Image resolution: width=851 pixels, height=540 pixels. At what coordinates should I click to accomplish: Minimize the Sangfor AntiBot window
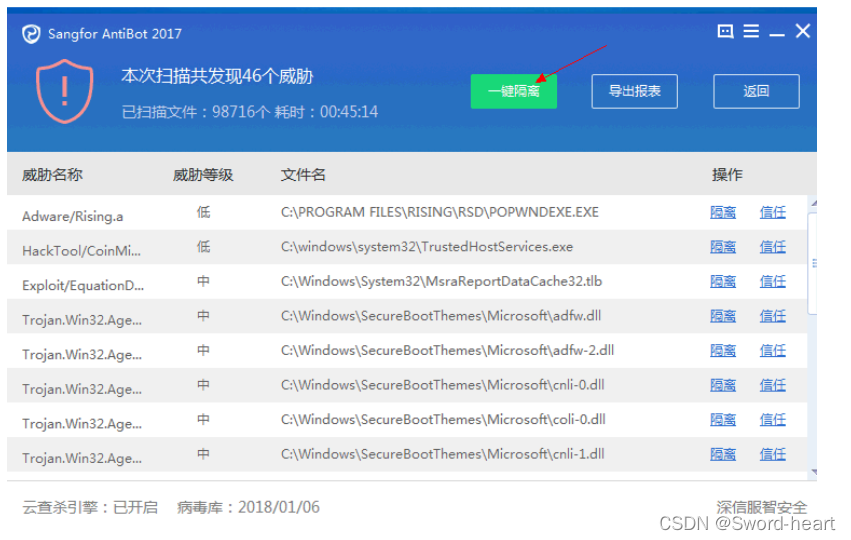(777, 35)
